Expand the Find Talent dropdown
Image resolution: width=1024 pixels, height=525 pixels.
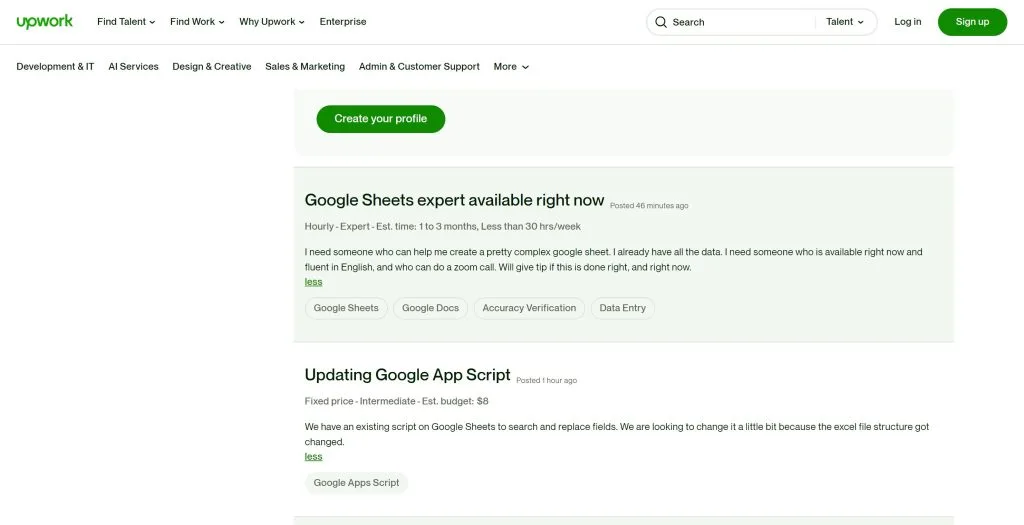tap(126, 22)
